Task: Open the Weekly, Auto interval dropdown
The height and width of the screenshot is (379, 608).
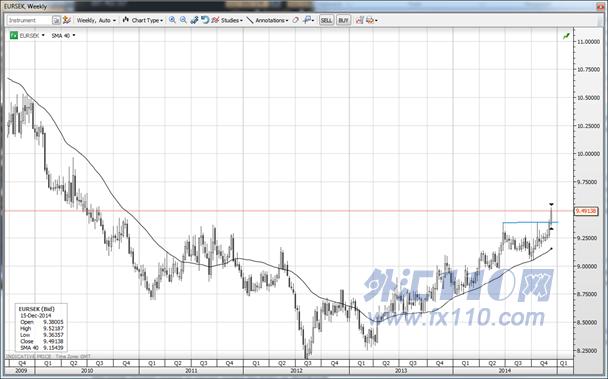Action: pyautogui.click(x=96, y=20)
